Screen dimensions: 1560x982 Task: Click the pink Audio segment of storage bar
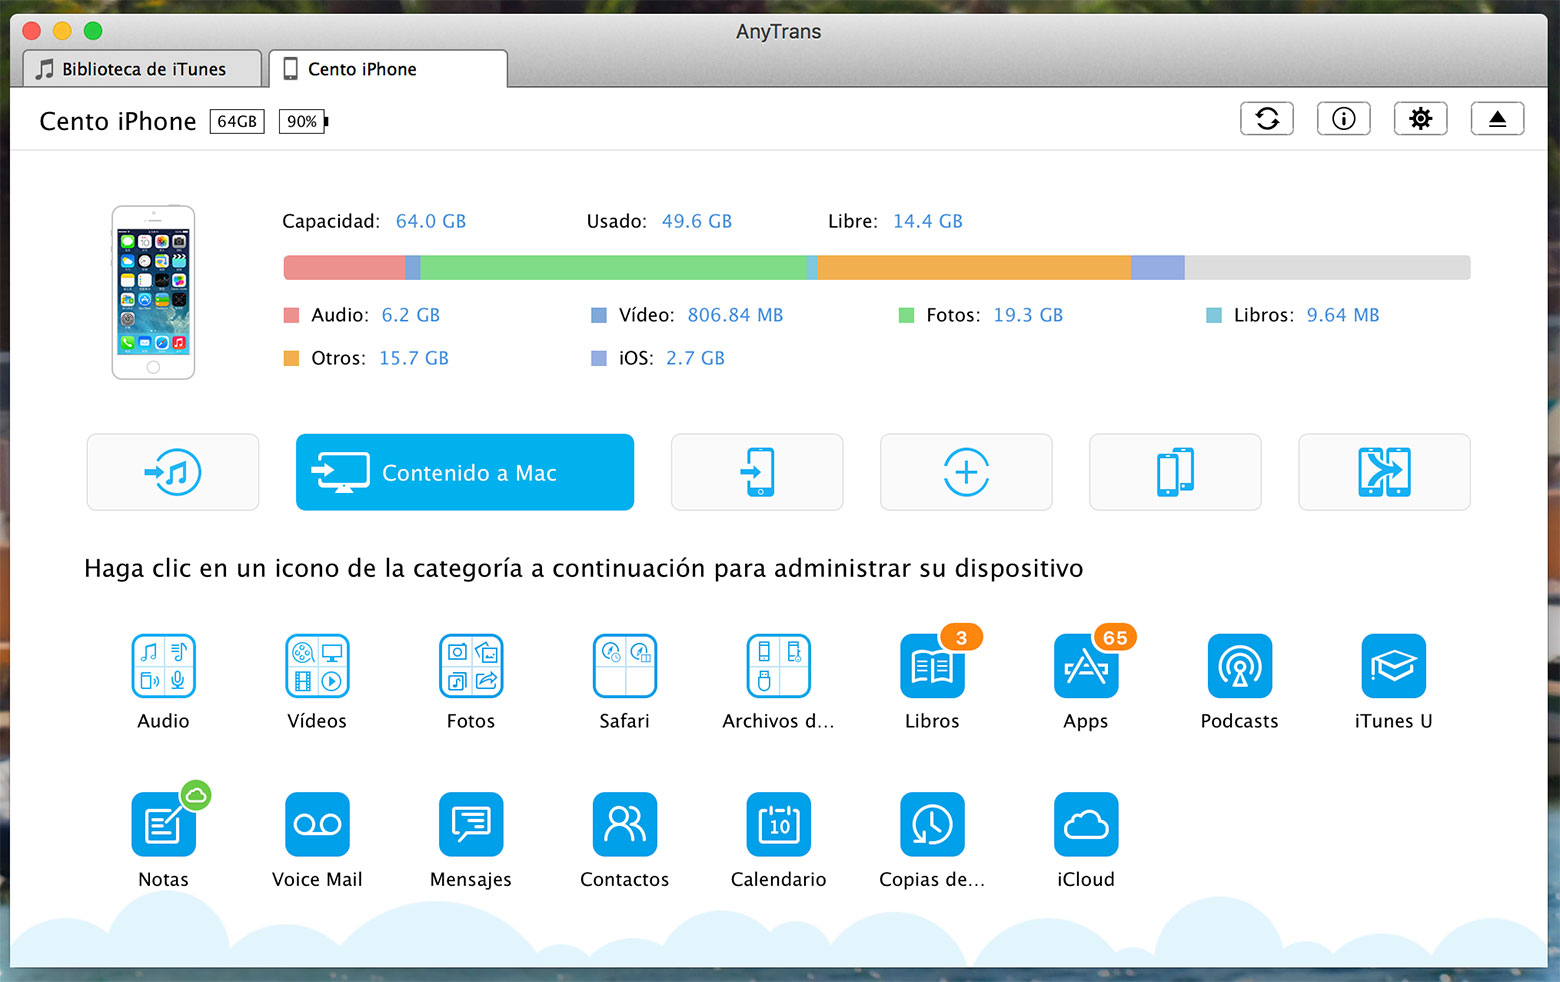[345, 267]
